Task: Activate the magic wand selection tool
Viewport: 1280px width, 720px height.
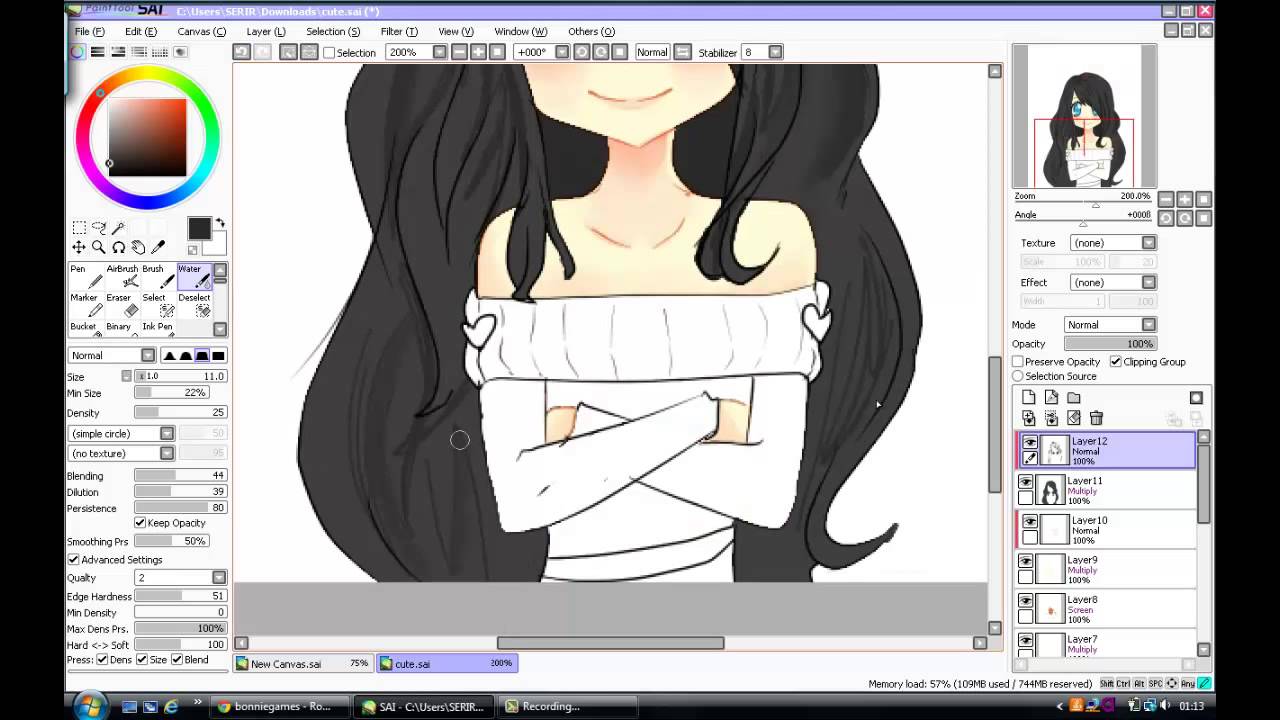Action: tap(118, 228)
